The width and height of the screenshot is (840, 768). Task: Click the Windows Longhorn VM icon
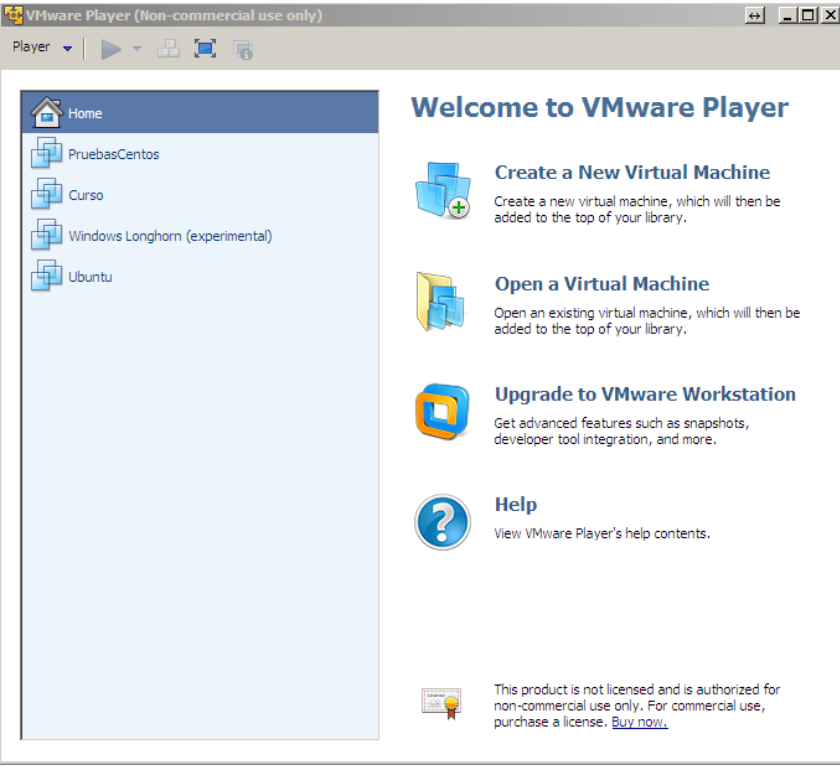tap(47, 235)
